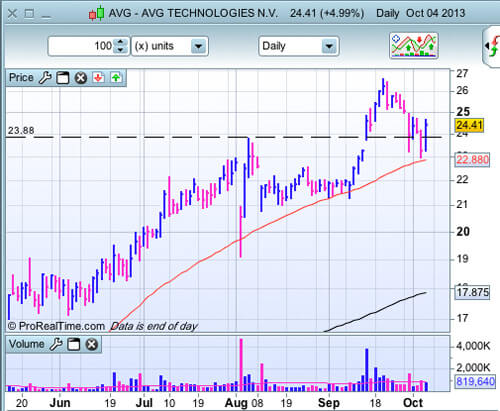The width and height of the screenshot is (500, 411).
Task: Close the chart window with X
Action: 12,14
